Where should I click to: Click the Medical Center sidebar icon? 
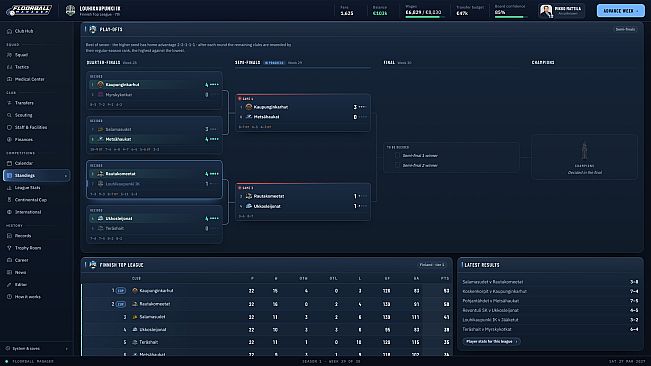click(x=9, y=79)
